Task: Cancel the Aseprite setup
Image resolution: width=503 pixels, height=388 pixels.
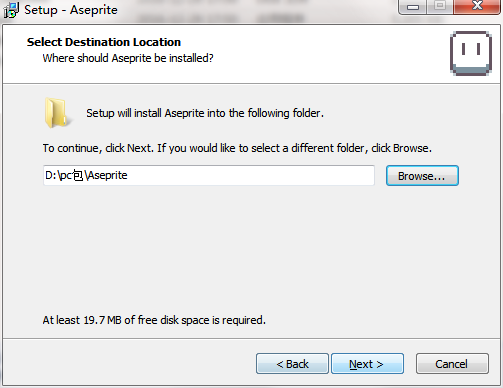Action: (x=452, y=364)
